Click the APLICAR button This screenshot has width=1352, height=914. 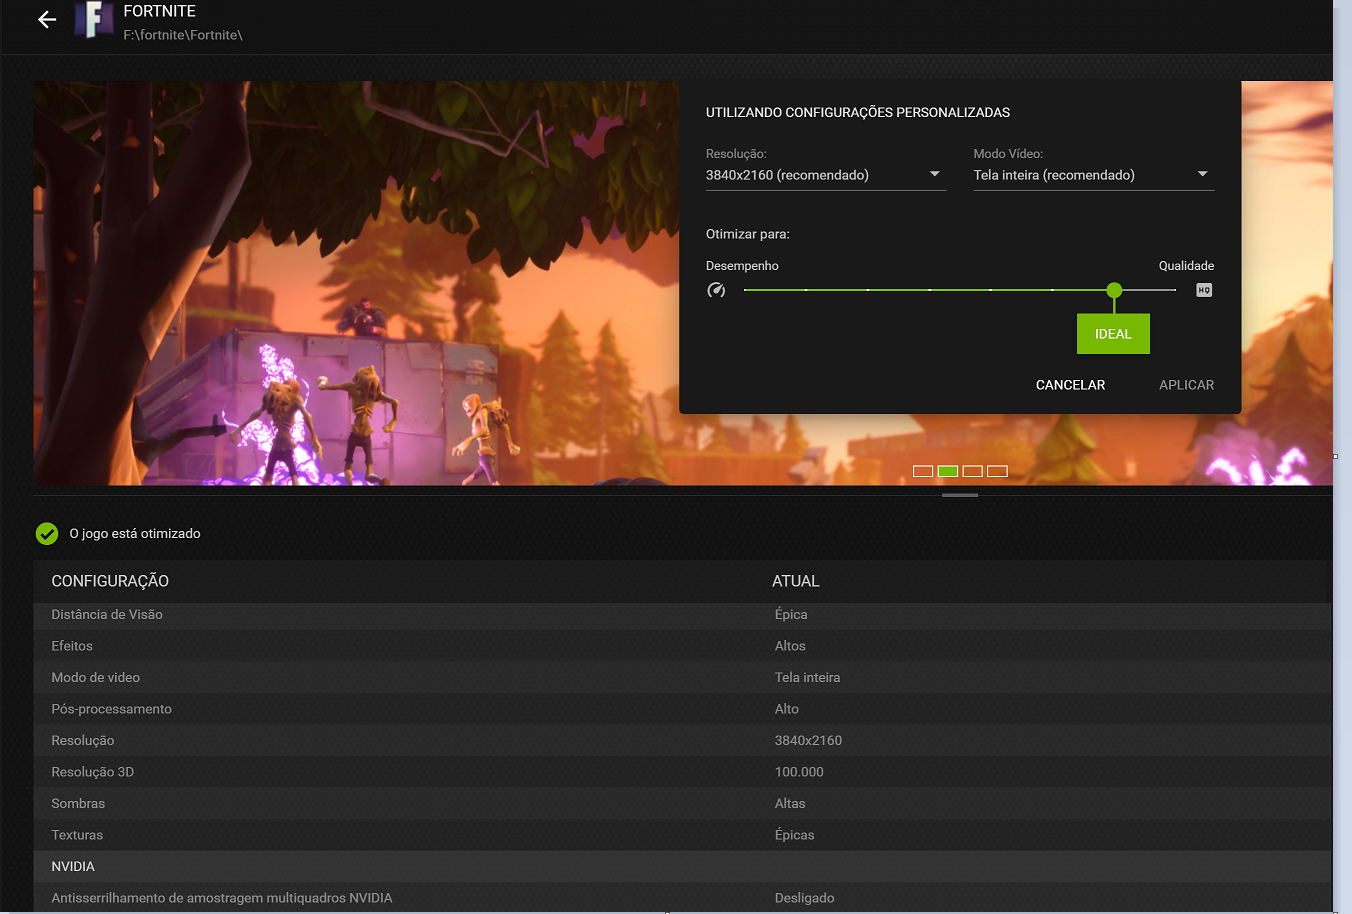[x=1186, y=385]
